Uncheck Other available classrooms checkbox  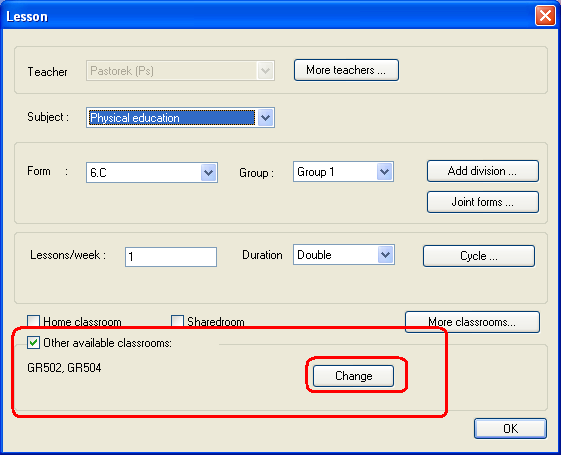[33, 343]
